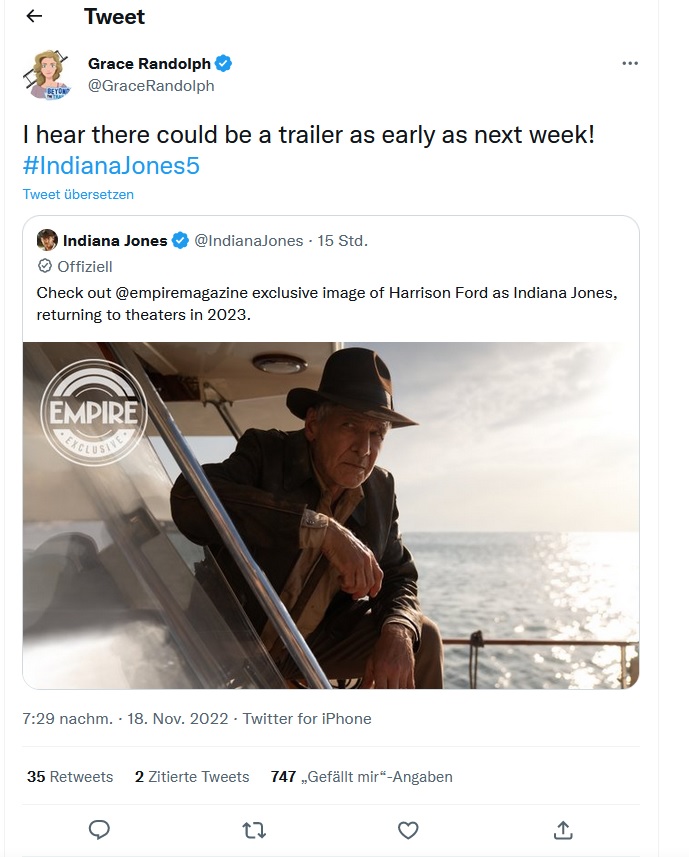This screenshot has height=857, width=689.
Task: View the 2 Zitierte Tweets
Action: [x=192, y=776]
